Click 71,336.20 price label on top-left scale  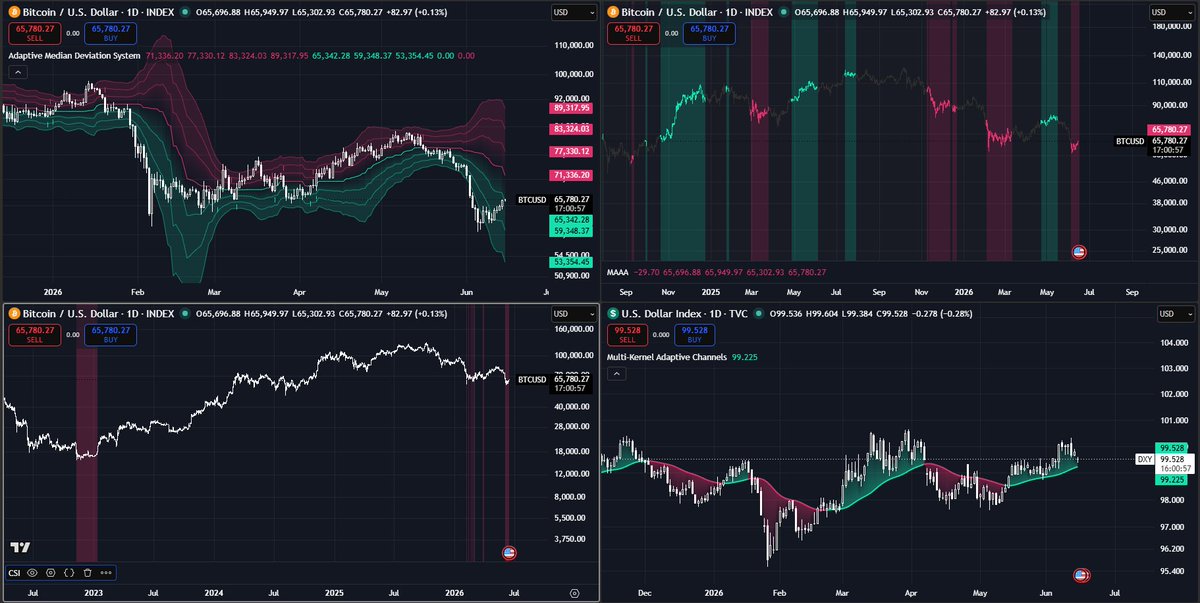pyautogui.click(x=571, y=175)
